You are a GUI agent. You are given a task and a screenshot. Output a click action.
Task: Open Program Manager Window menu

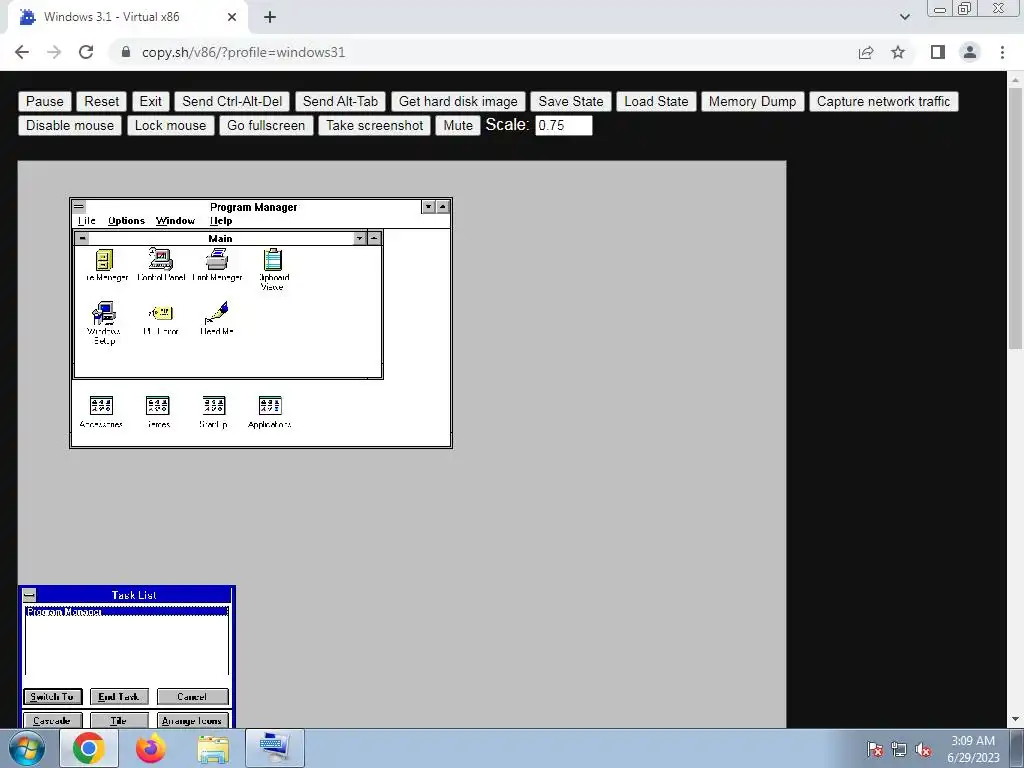tap(175, 221)
